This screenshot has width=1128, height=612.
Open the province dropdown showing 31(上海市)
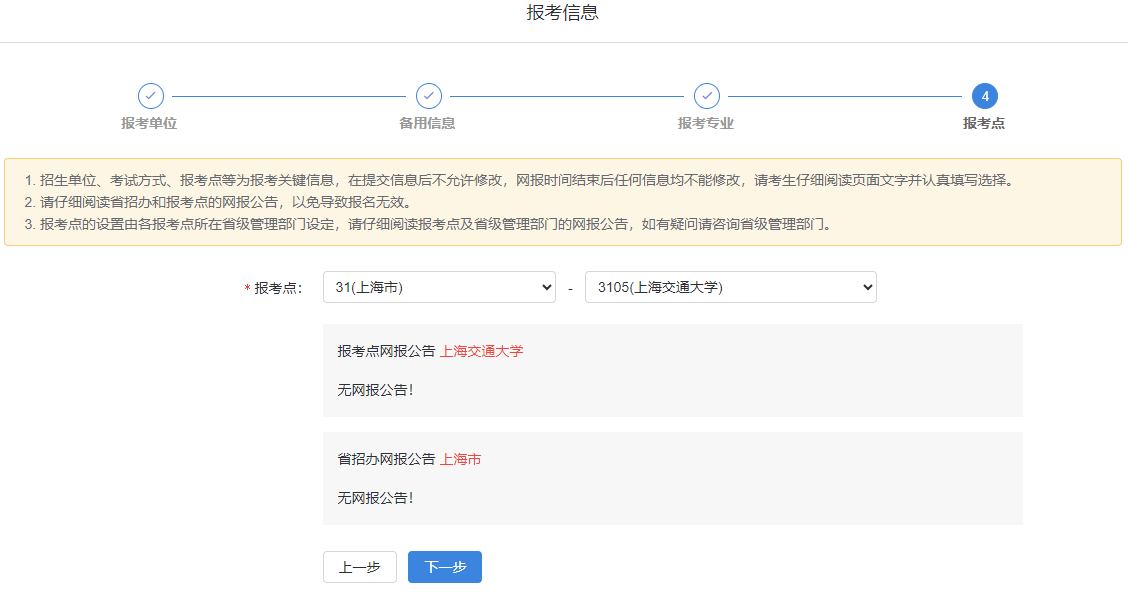[x=440, y=287]
